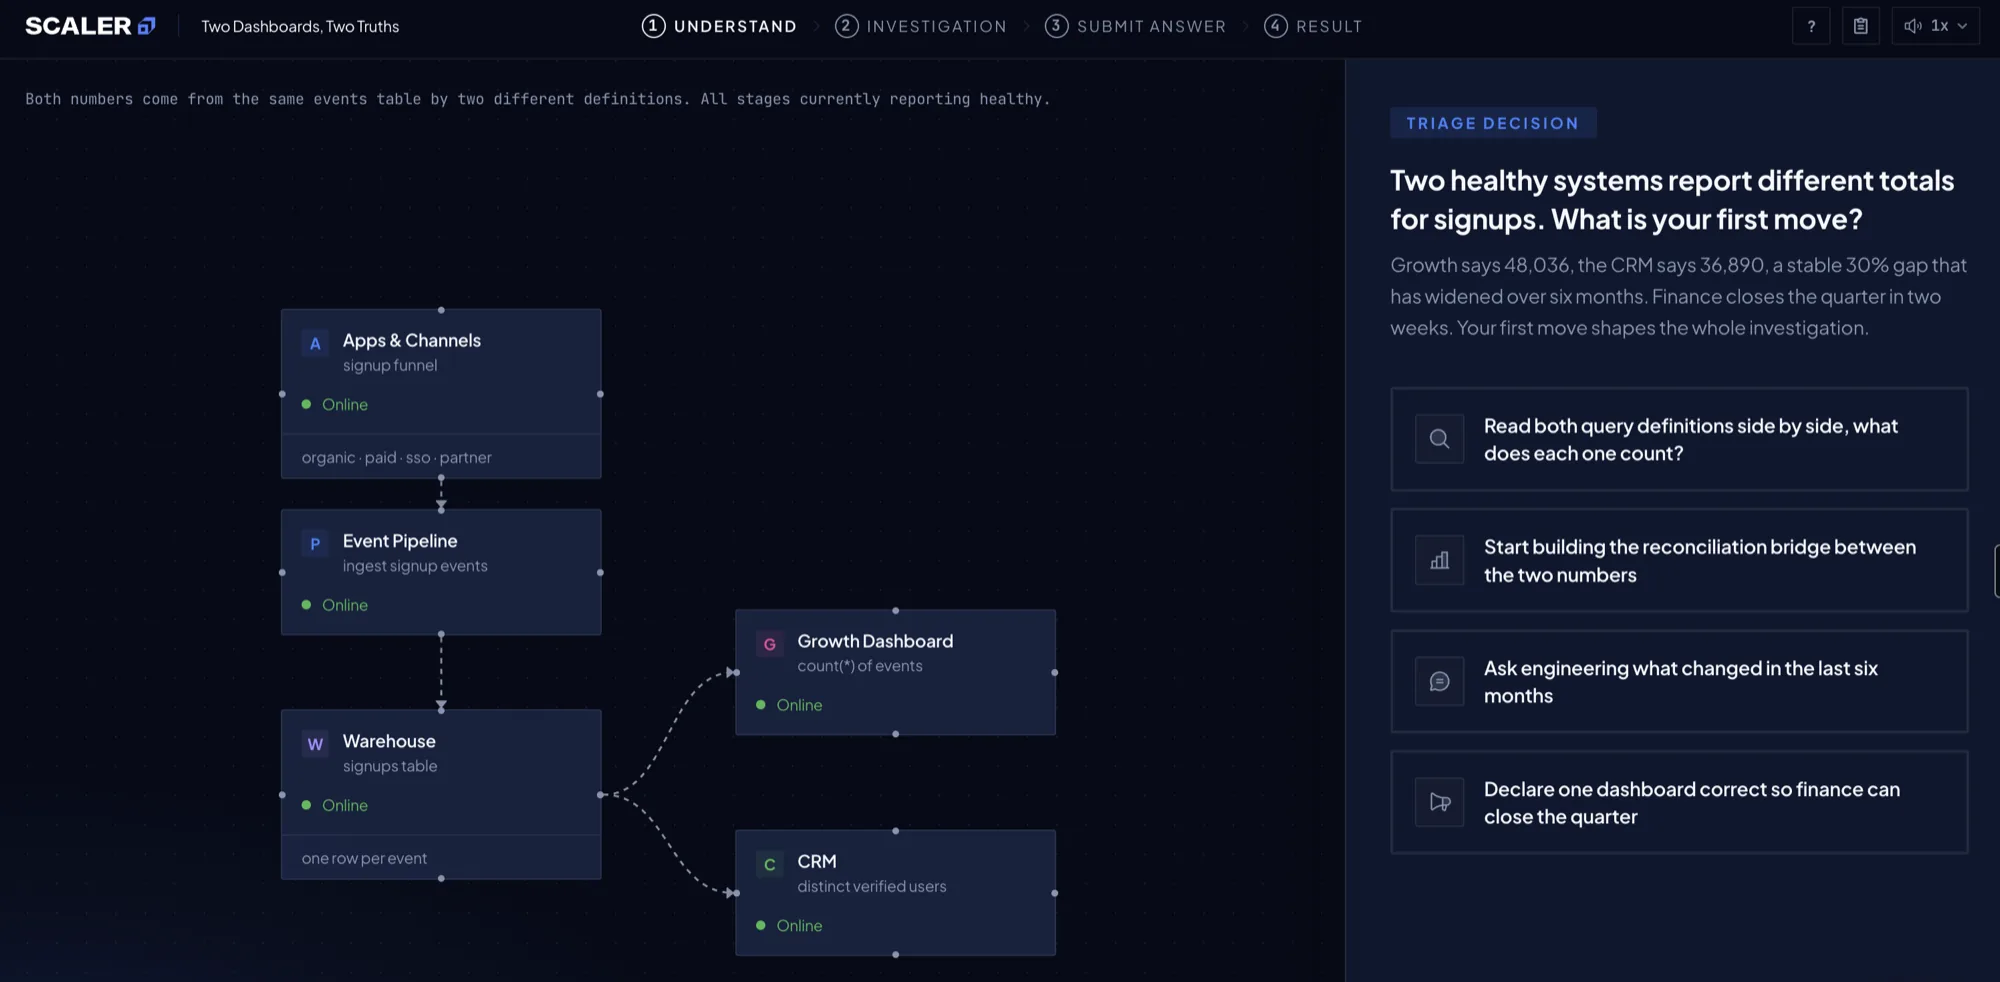Image resolution: width=2000 pixels, height=982 pixels.
Task: Click the 'Two Dashboards, Two Truths' title
Action: 300,26
